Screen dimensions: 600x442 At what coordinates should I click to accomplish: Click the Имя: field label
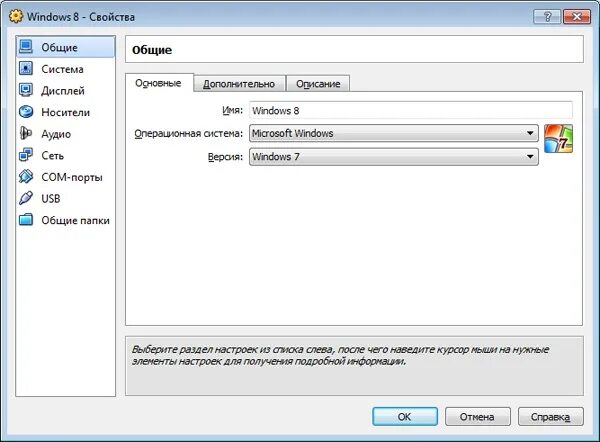click(232, 111)
